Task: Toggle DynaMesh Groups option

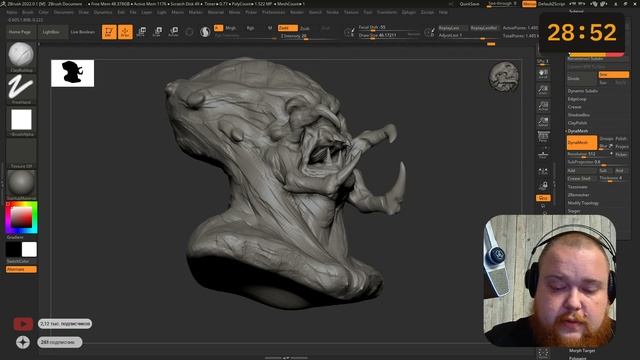Action: (x=606, y=139)
